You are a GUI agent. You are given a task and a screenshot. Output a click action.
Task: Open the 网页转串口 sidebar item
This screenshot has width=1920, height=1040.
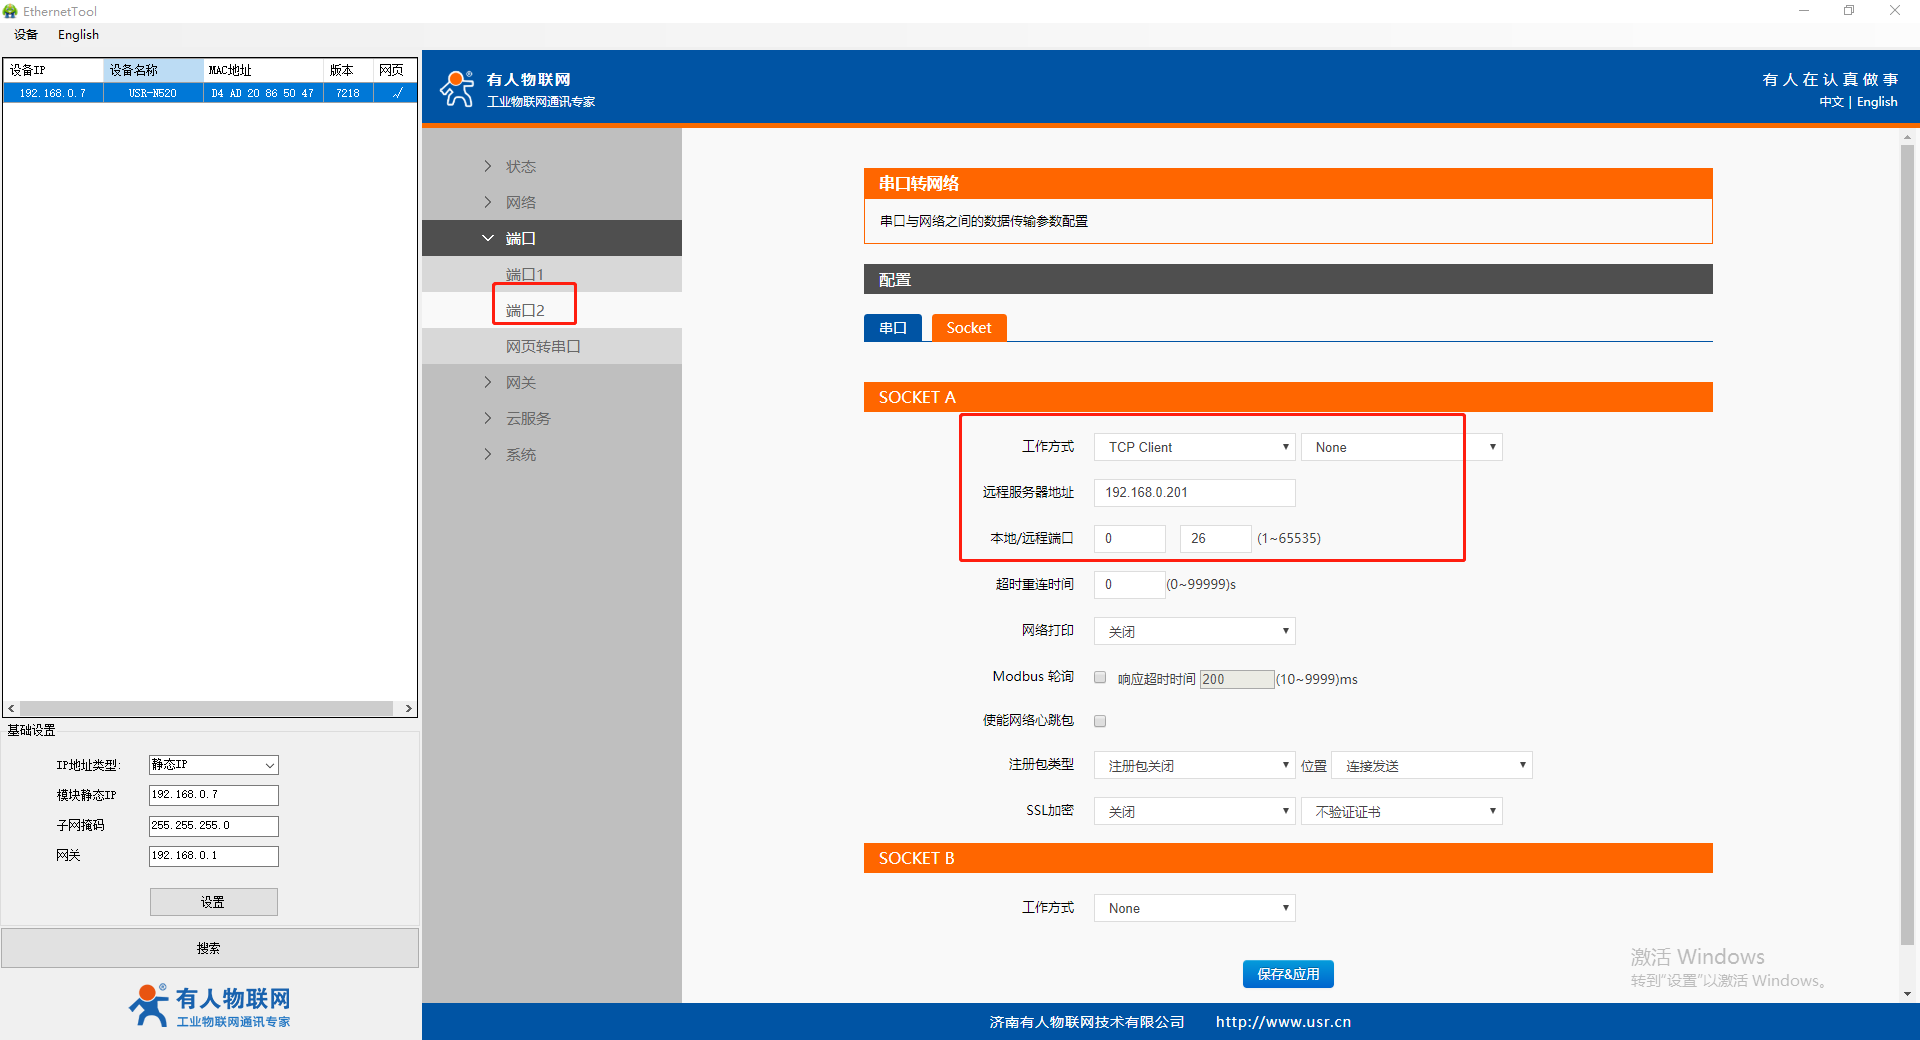[543, 346]
